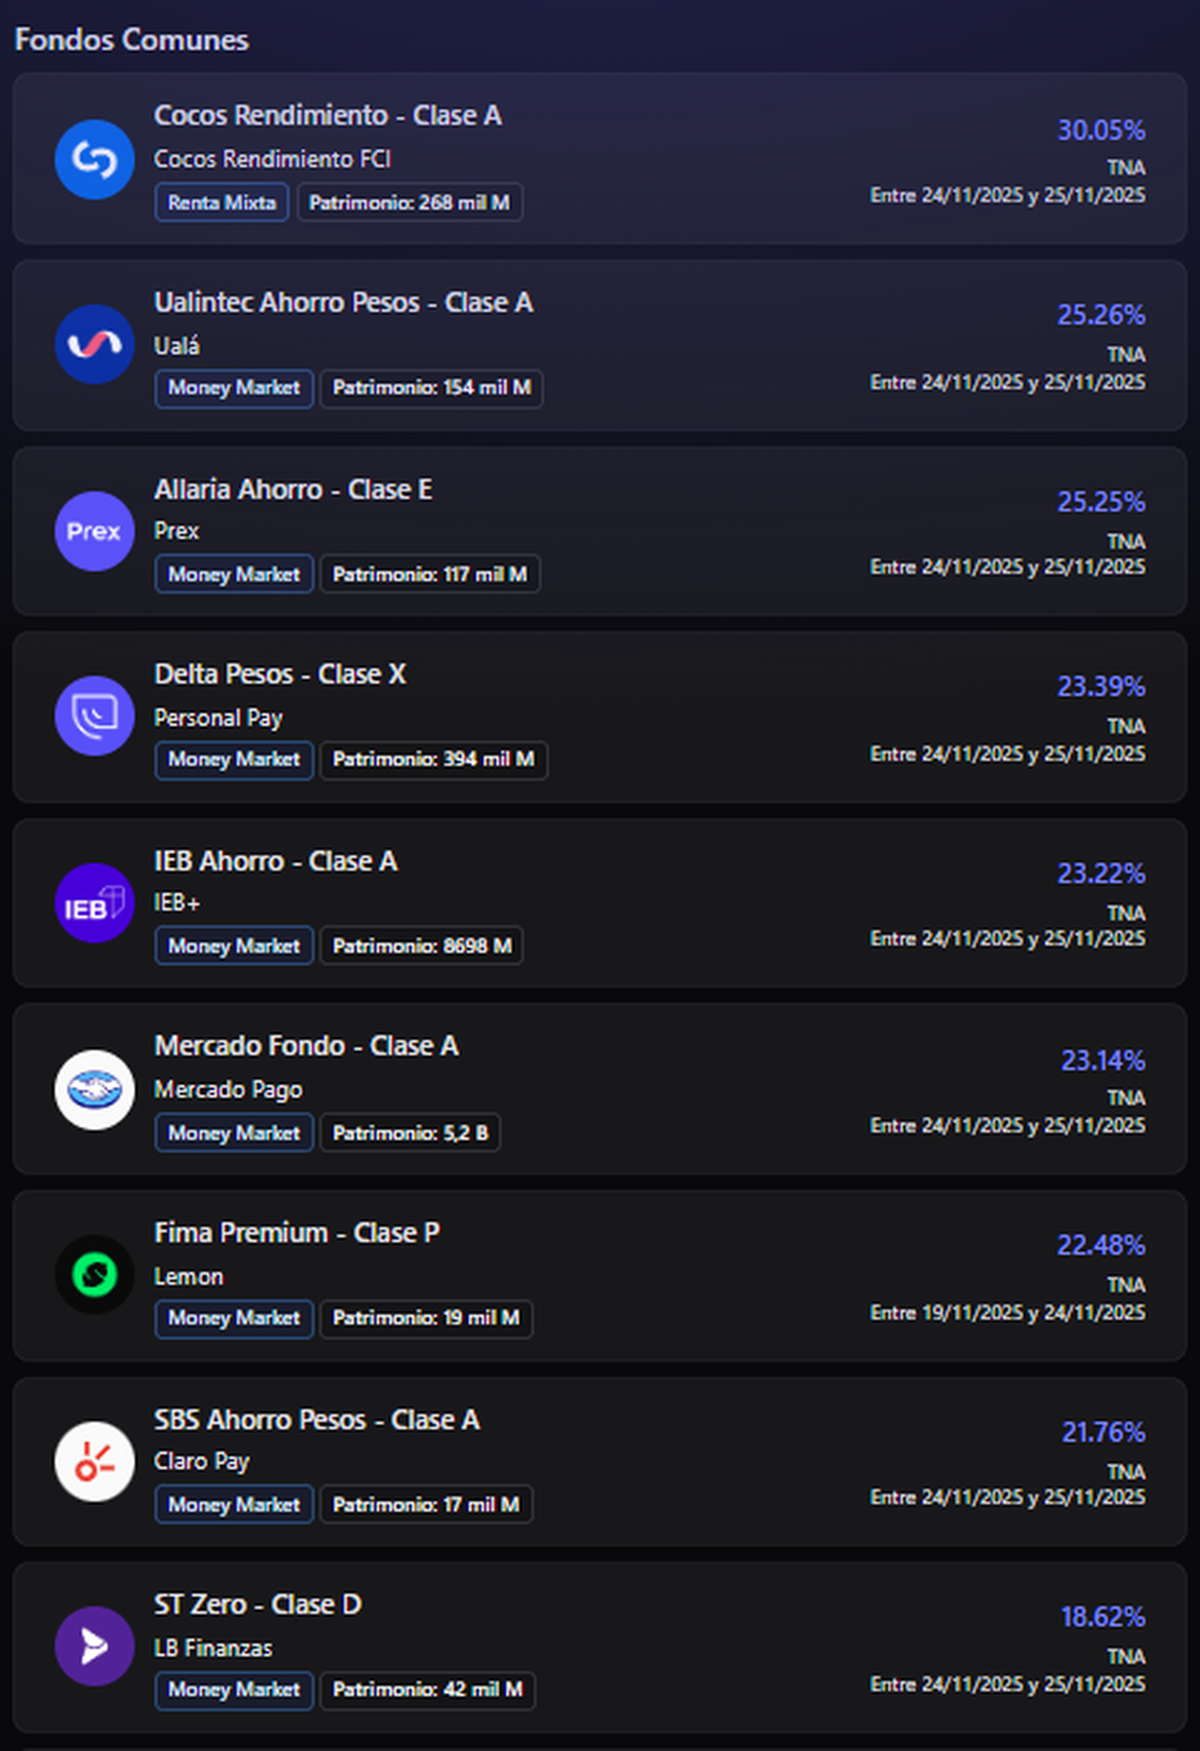Click the green Lemon logo icon
The width and height of the screenshot is (1200, 1751).
coord(94,1275)
